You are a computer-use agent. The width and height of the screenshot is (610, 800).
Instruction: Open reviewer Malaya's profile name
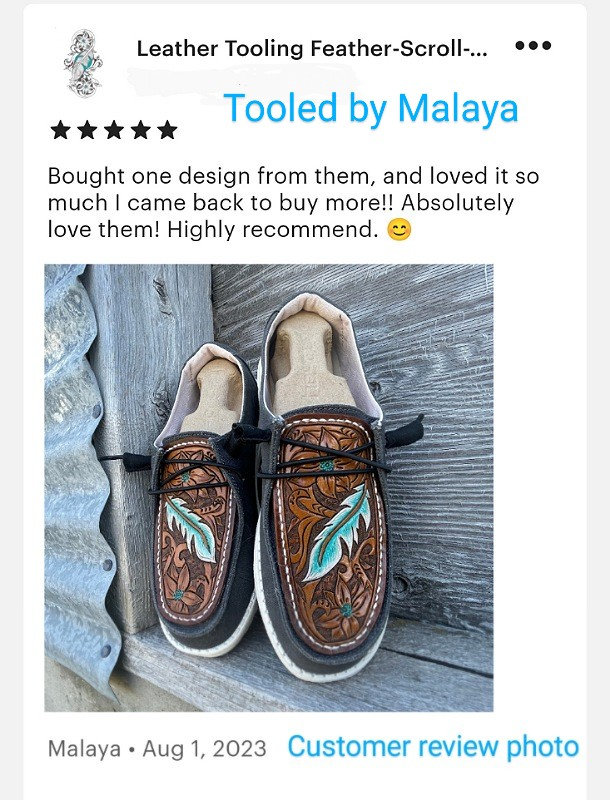click(x=84, y=749)
